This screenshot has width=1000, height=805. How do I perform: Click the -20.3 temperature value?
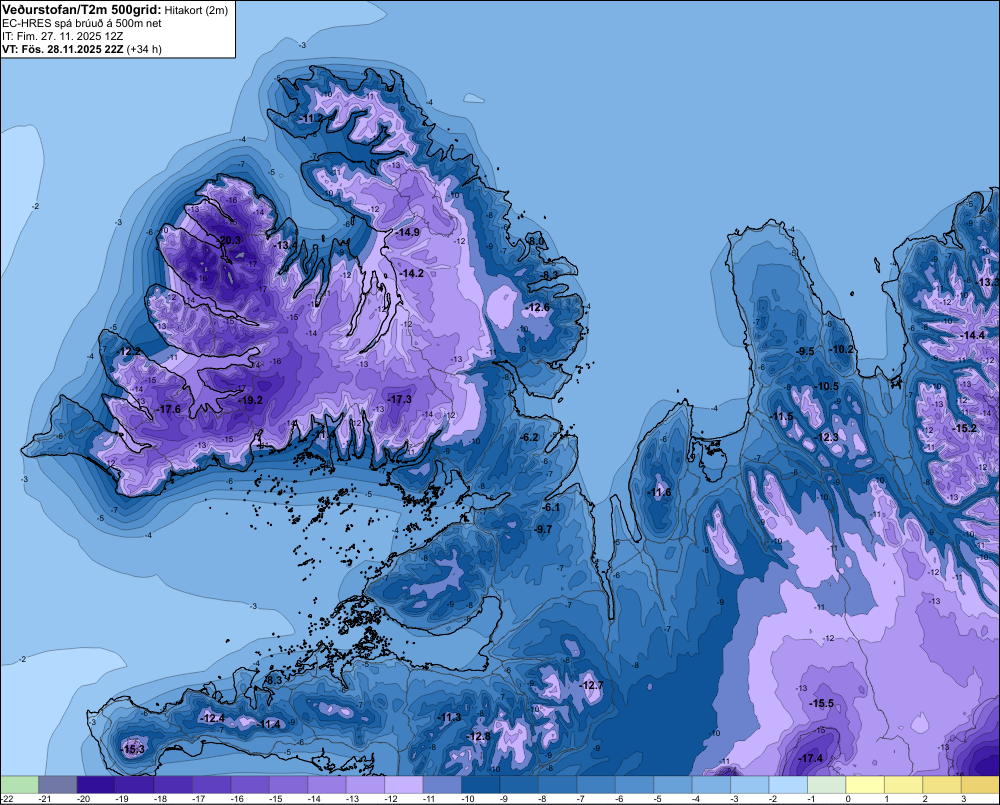pos(228,240)
